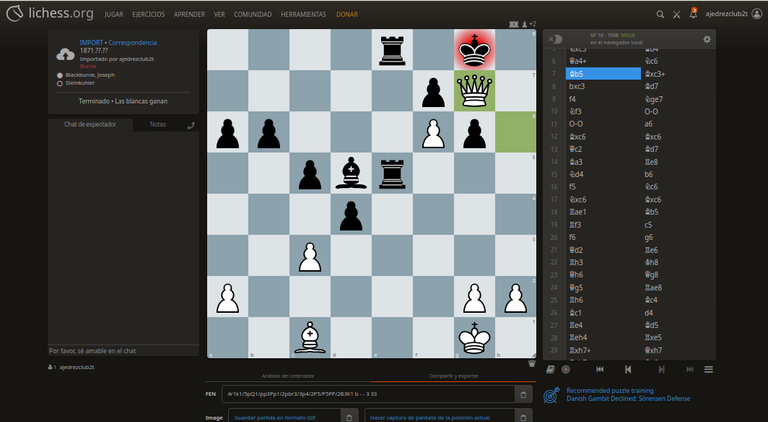The height and width of the screenshot is (422, 768).
Task: Click the spectators icon next to ajedrezclub2t
Action: [x=50, y=367]
